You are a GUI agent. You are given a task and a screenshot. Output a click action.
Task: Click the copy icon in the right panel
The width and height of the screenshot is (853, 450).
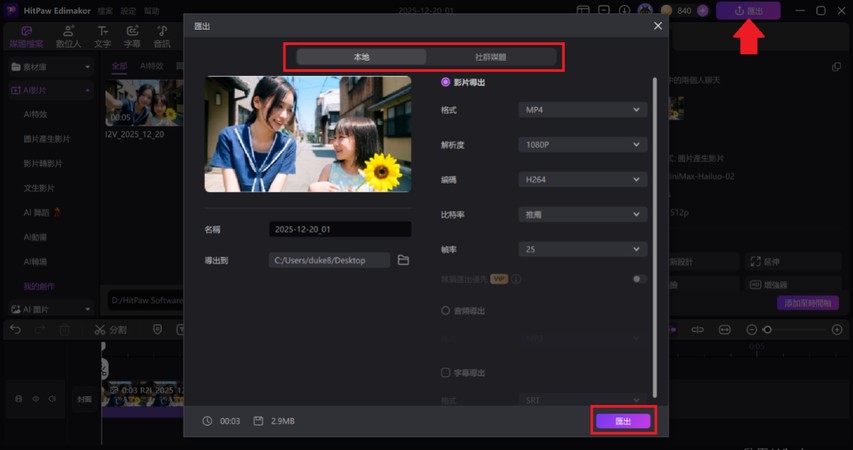click(x=836, y=67)
